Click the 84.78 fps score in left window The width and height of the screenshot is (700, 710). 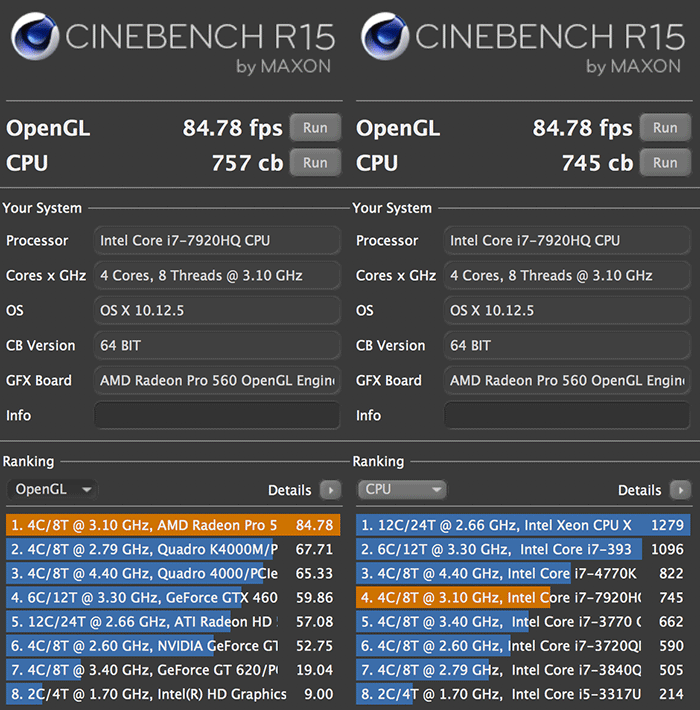(233, 128)
